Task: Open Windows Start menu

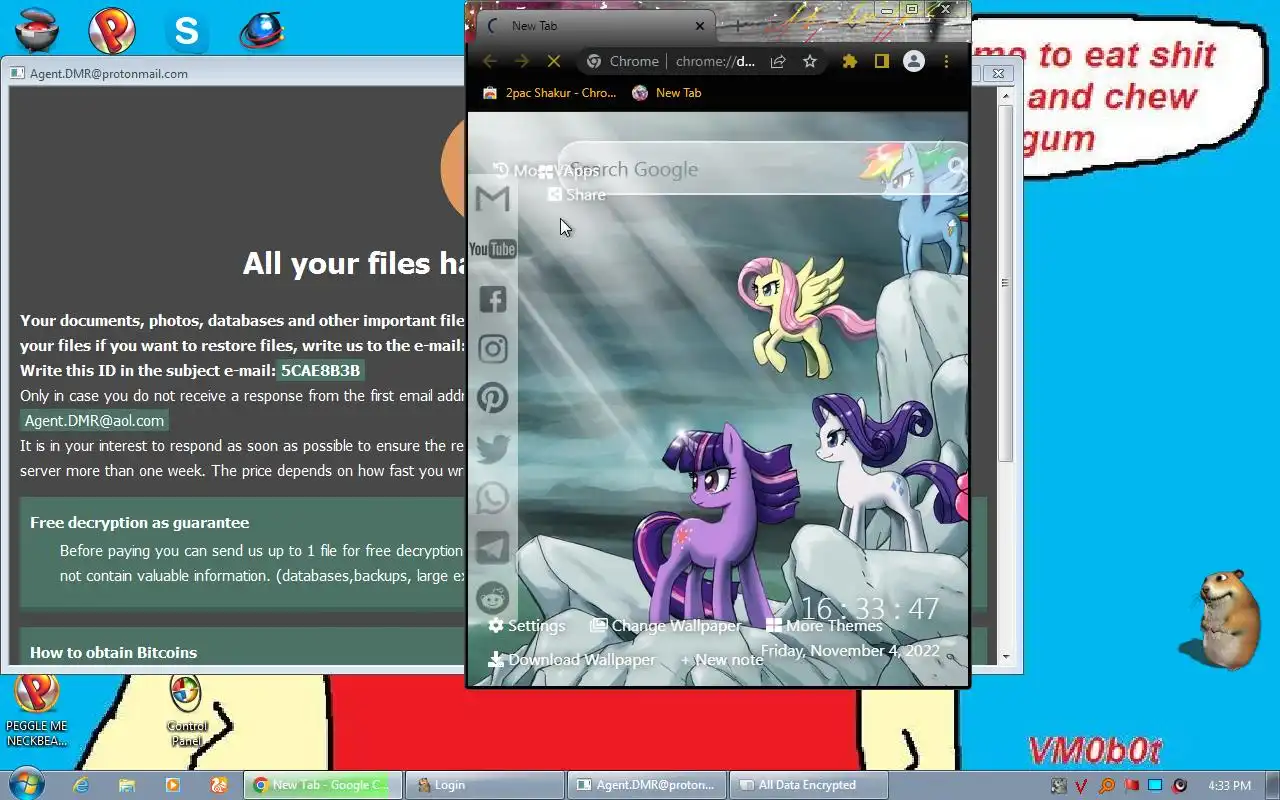Action: pyautogui.click(x=26, y=784)
